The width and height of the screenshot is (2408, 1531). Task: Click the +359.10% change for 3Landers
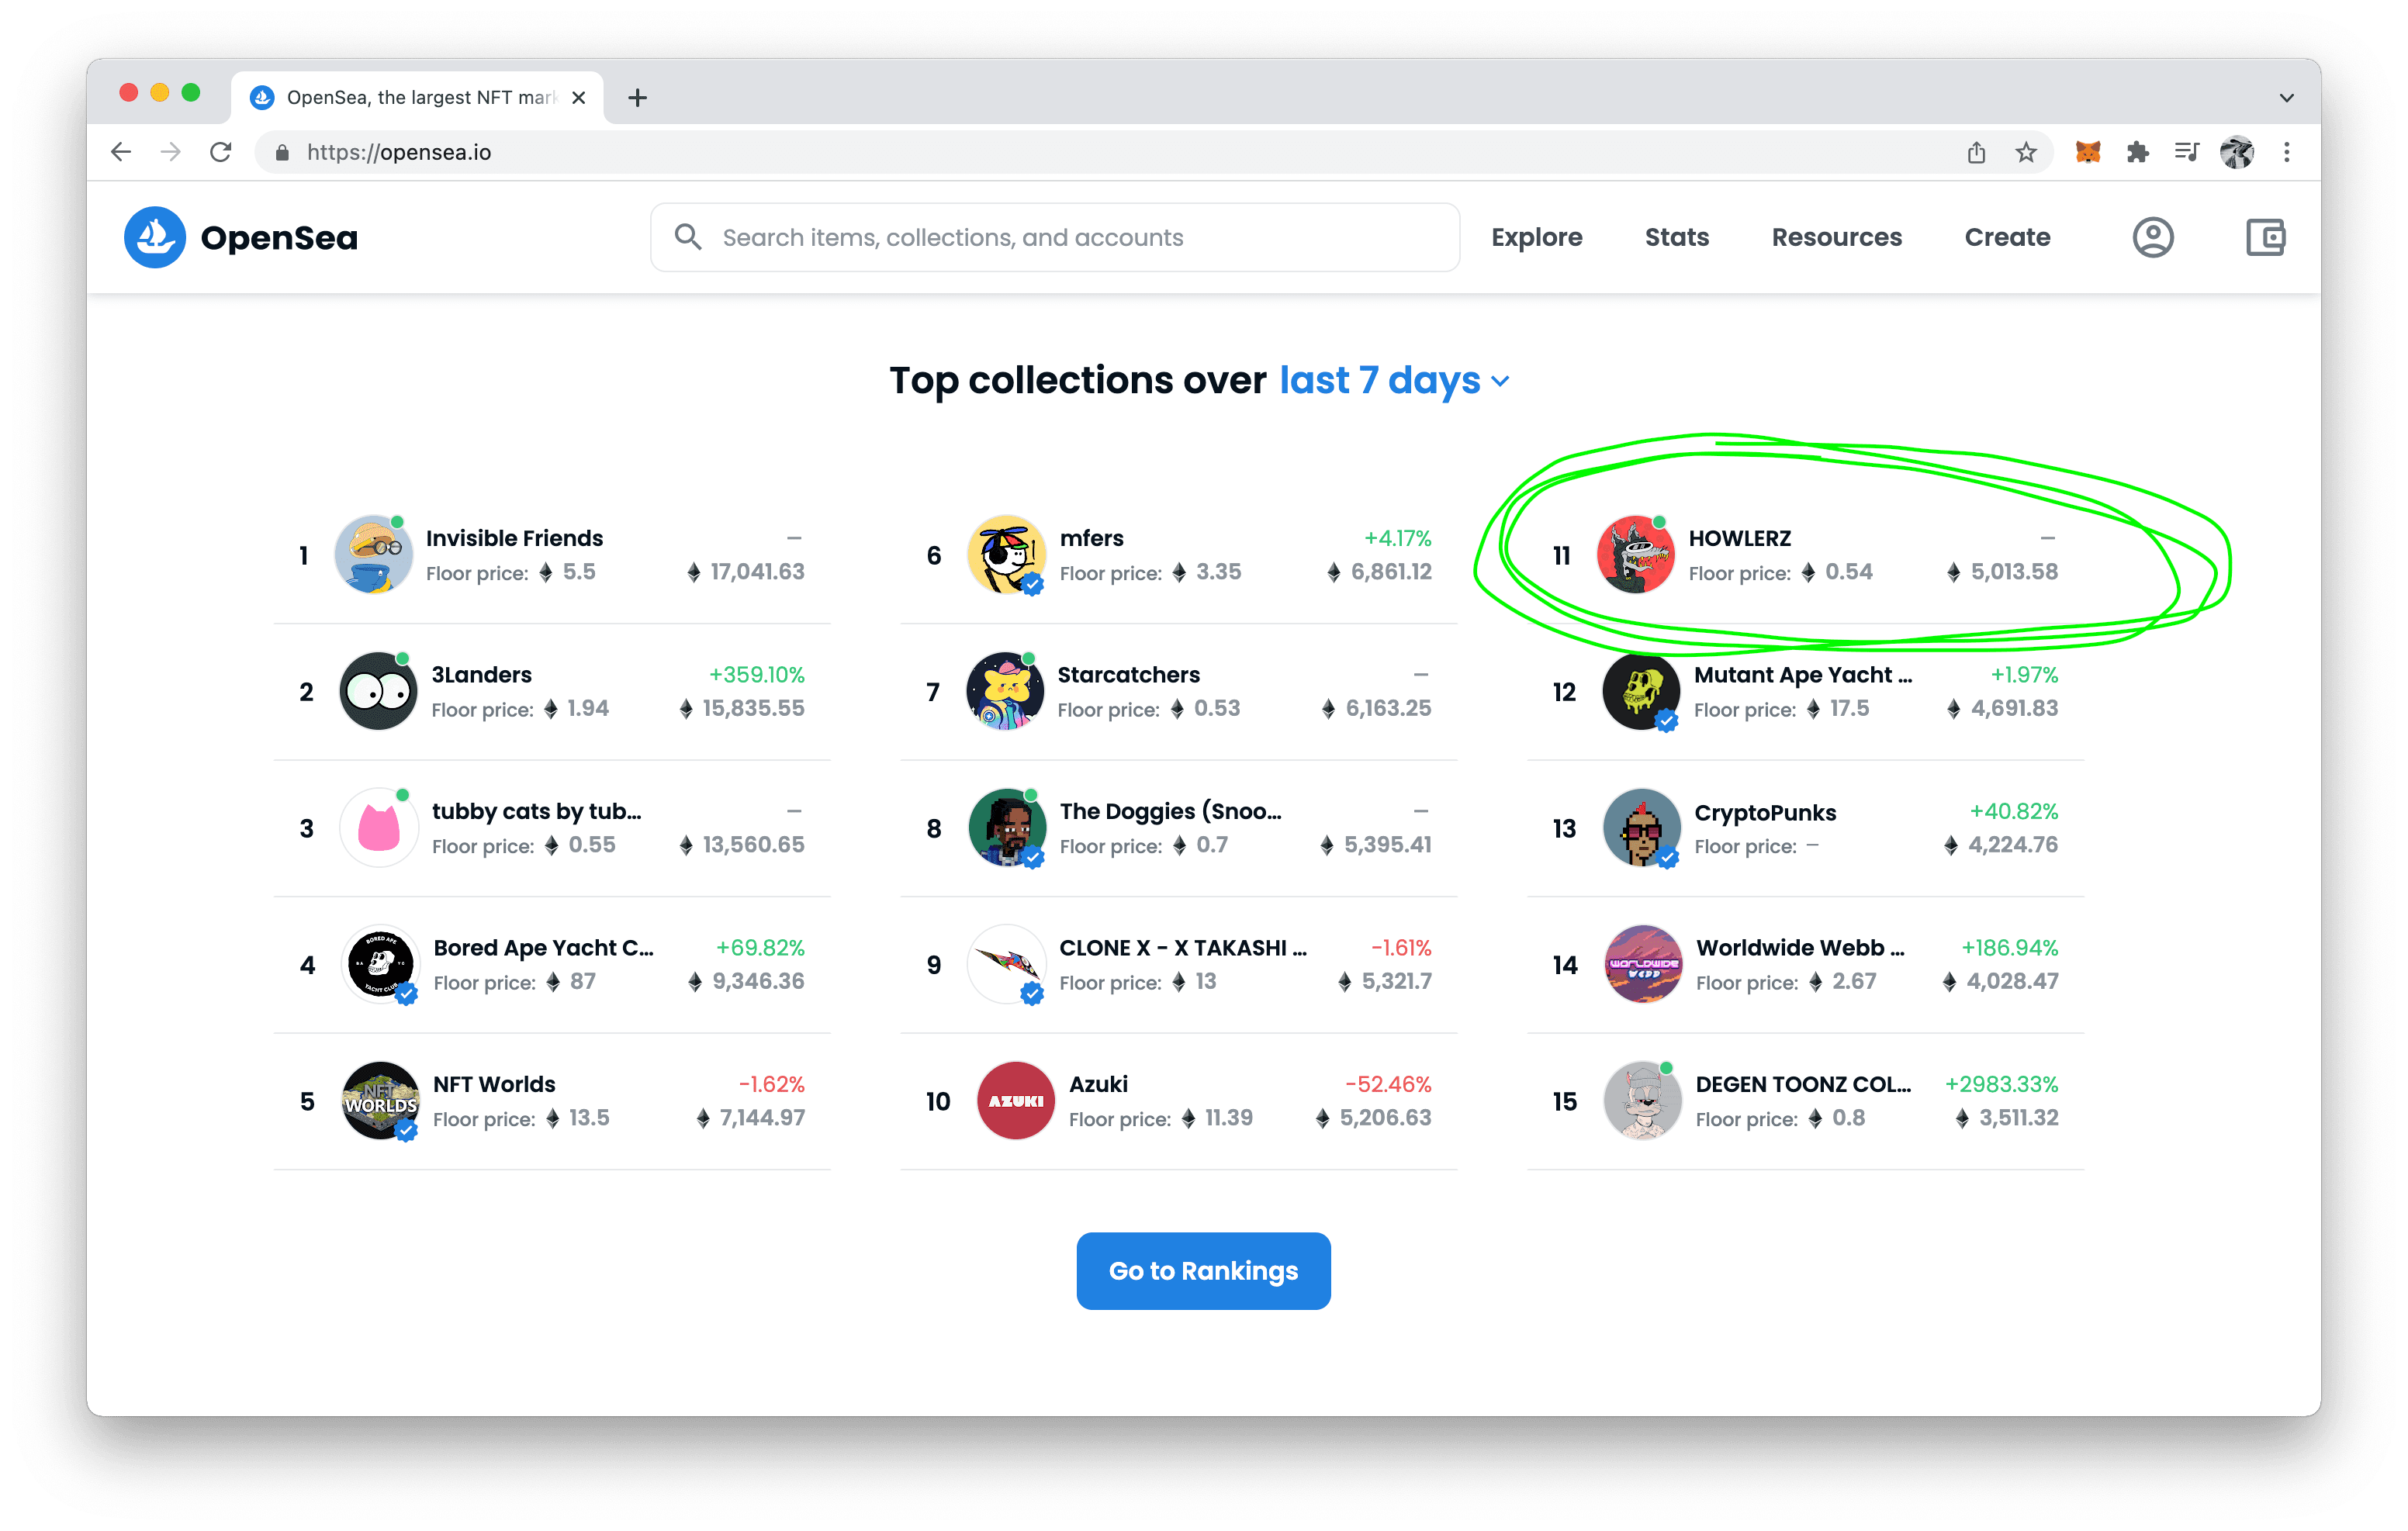tap(756, 675)
